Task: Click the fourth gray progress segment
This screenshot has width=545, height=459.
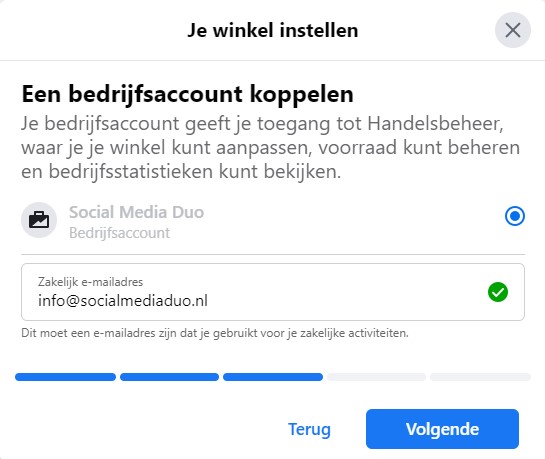Action: (376, 377)
